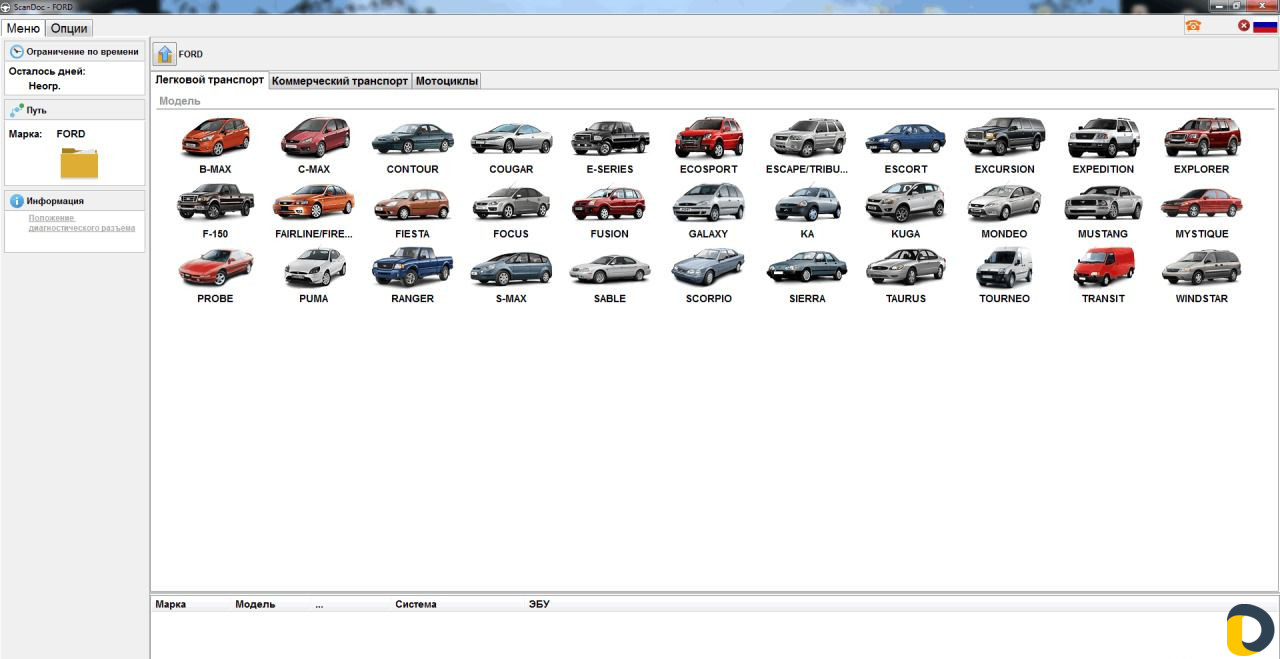Click the Информация panel header

75,201
